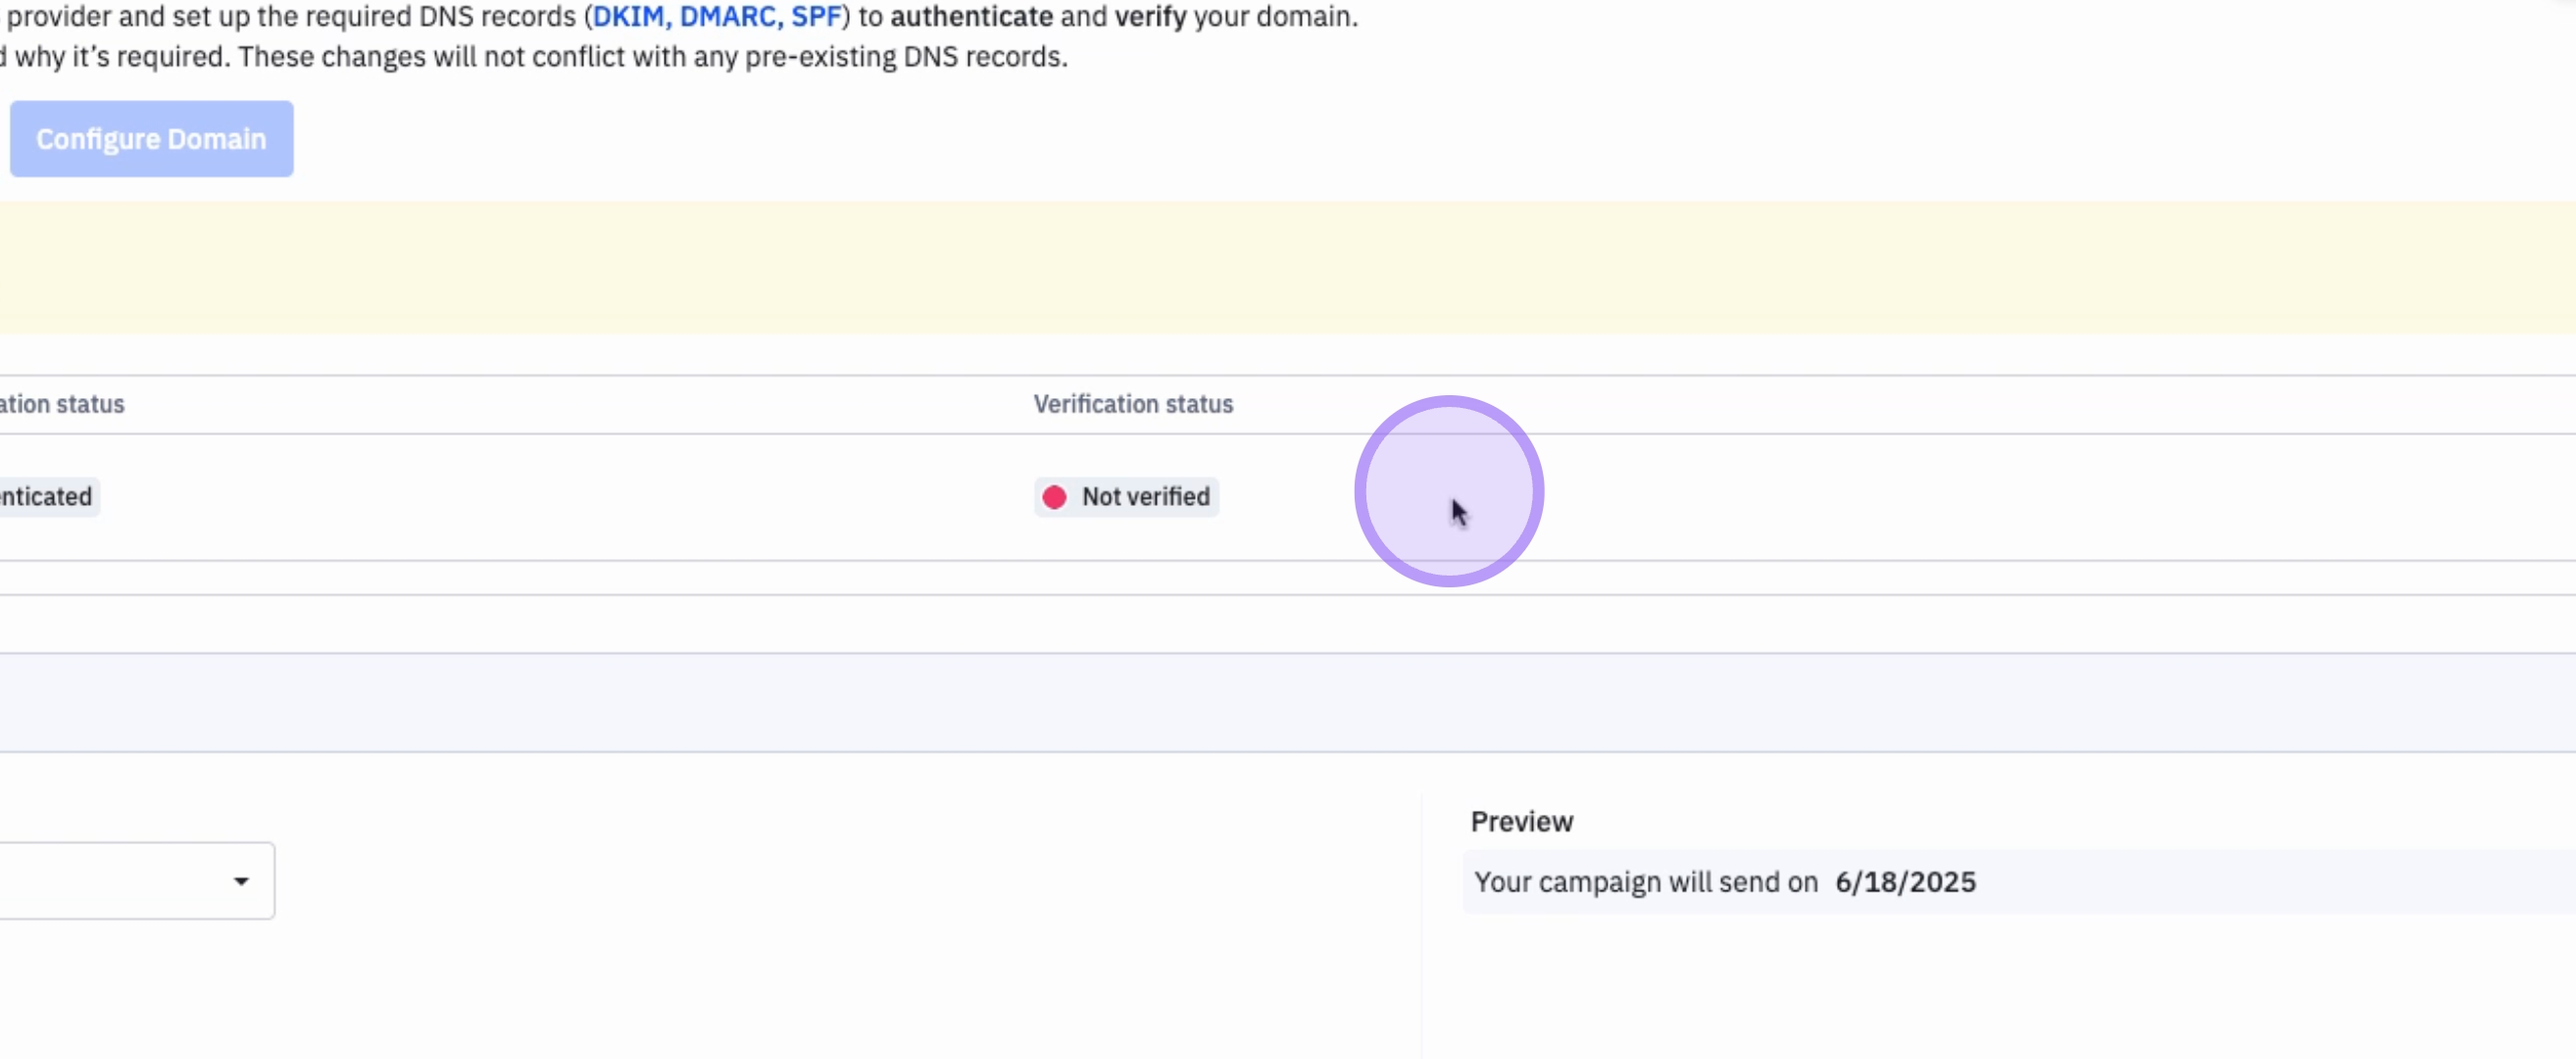Screen dimensions: 2576x1059
Task: Open the SPF link
Action: [816, 17]
